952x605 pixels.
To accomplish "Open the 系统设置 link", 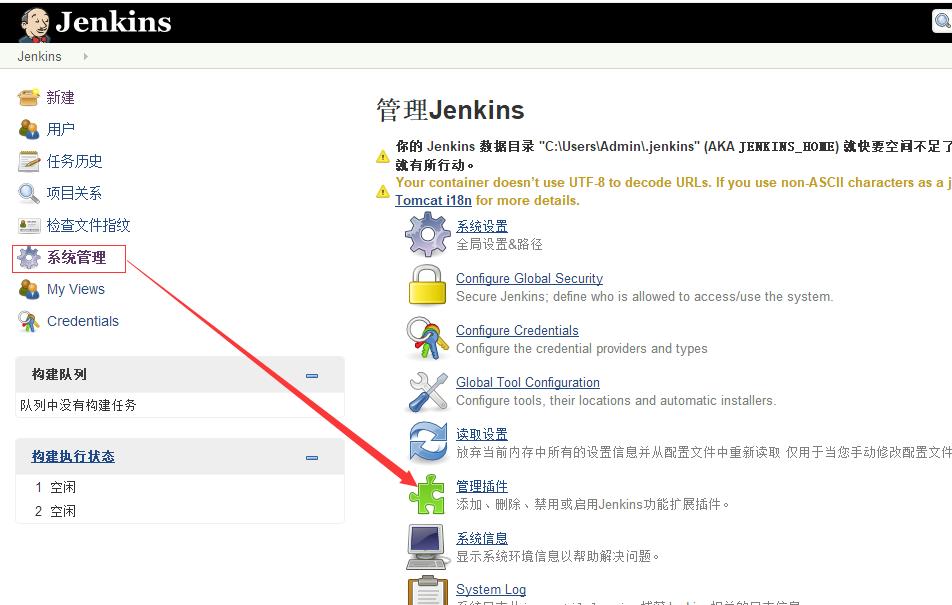I will tap(482, 227).
